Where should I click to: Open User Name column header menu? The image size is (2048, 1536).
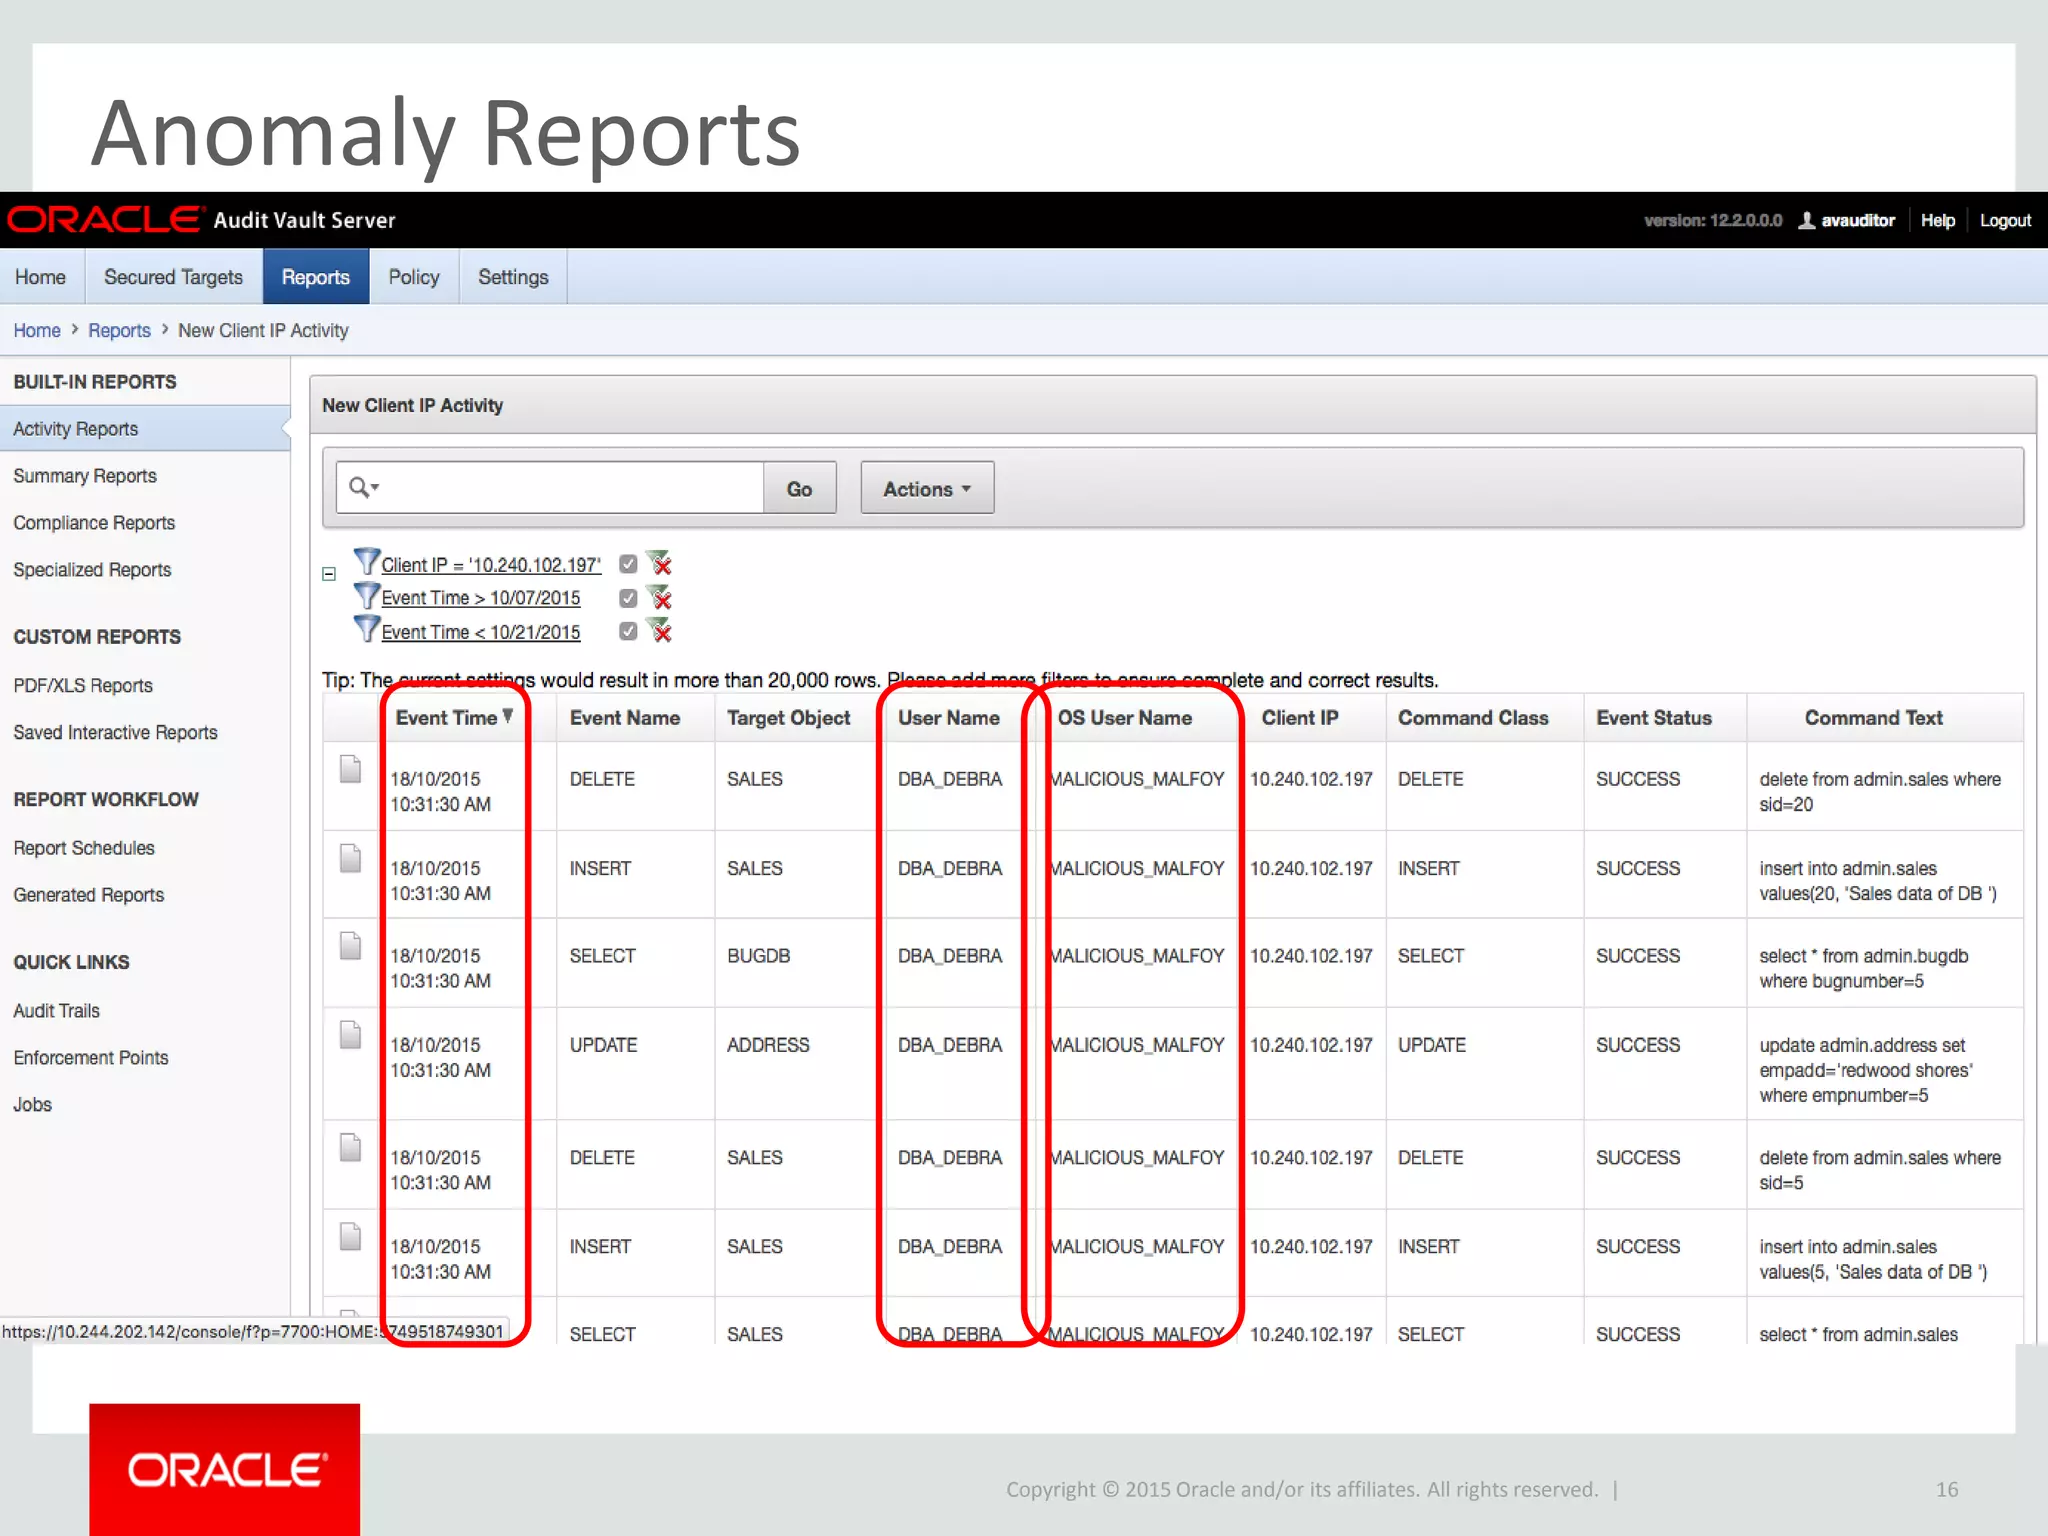tap(948, 718)
